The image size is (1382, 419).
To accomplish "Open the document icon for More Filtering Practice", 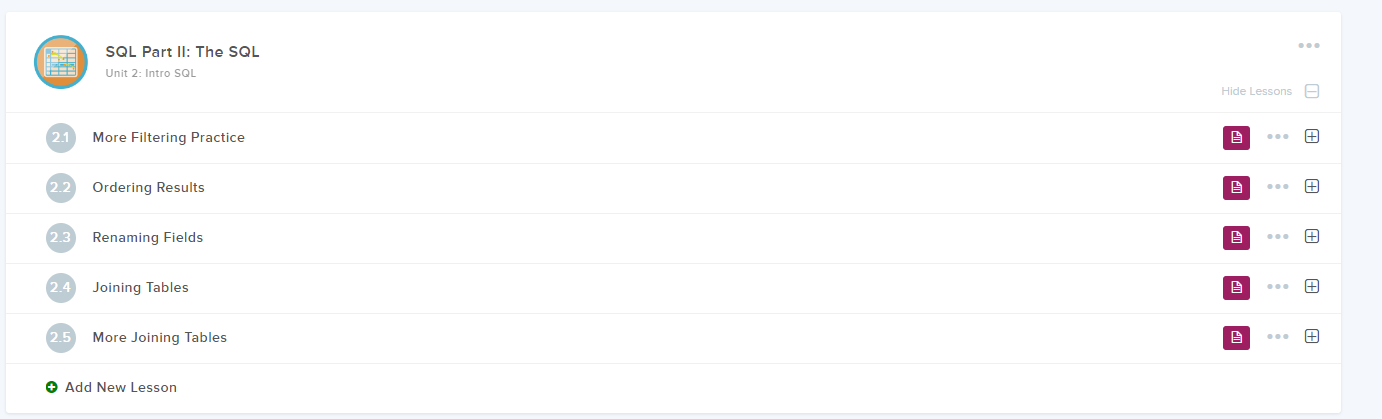I will click(1236, 138).
